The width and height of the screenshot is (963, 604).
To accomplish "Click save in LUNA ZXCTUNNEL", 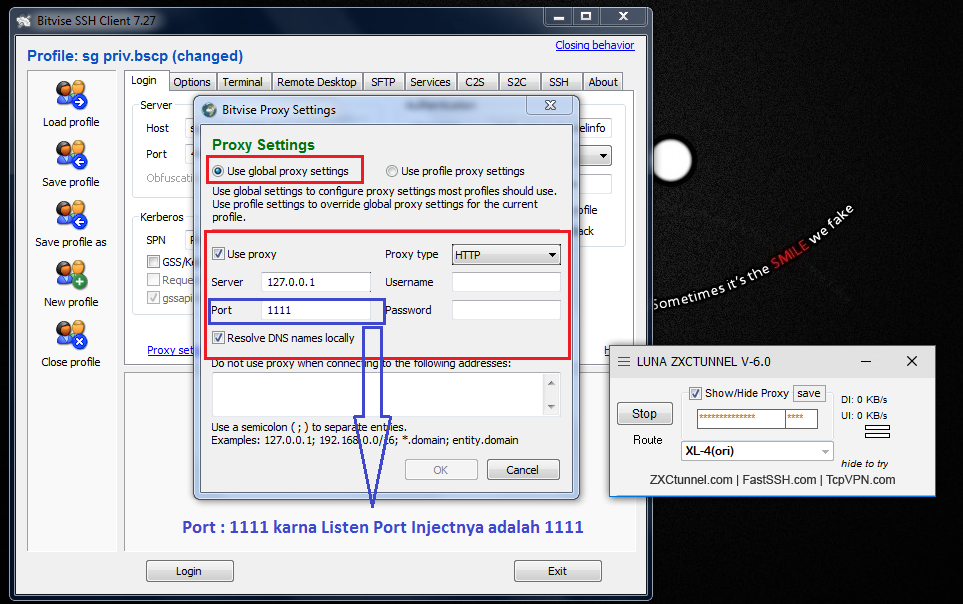I will (809, 393).
